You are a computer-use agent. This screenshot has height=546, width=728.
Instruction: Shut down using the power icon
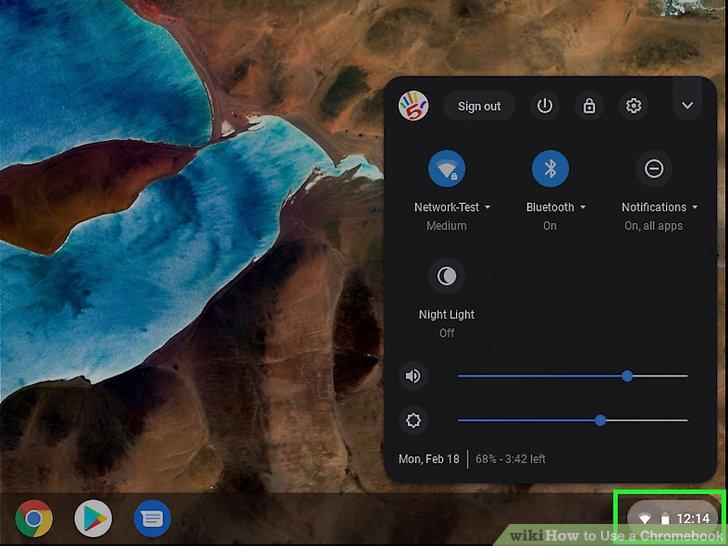click(x=545, y=106)
